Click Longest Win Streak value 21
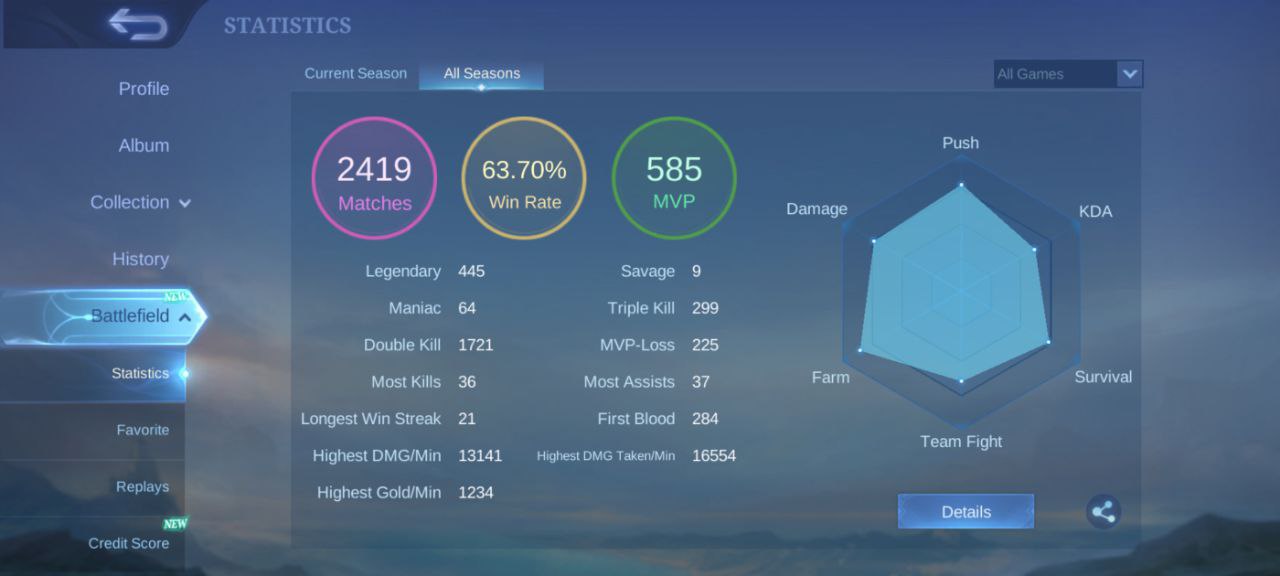Image resolution: width=1280 pixels, height=576 pixels. pos(467,419)
